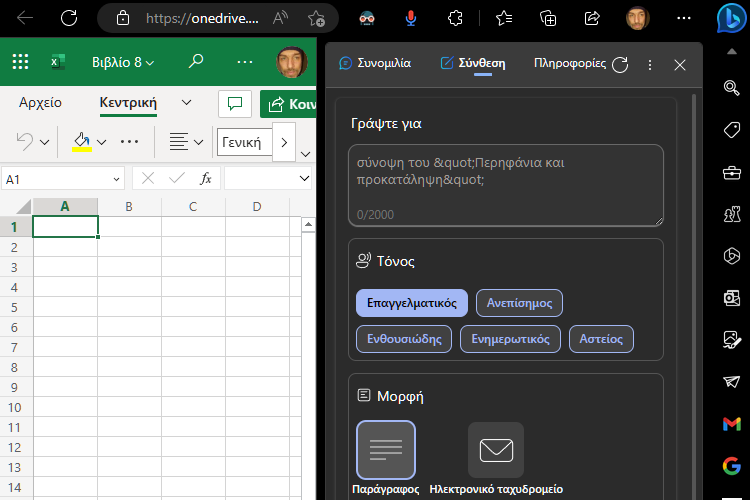Expand the formula bar chevron

tap(304, 178)
